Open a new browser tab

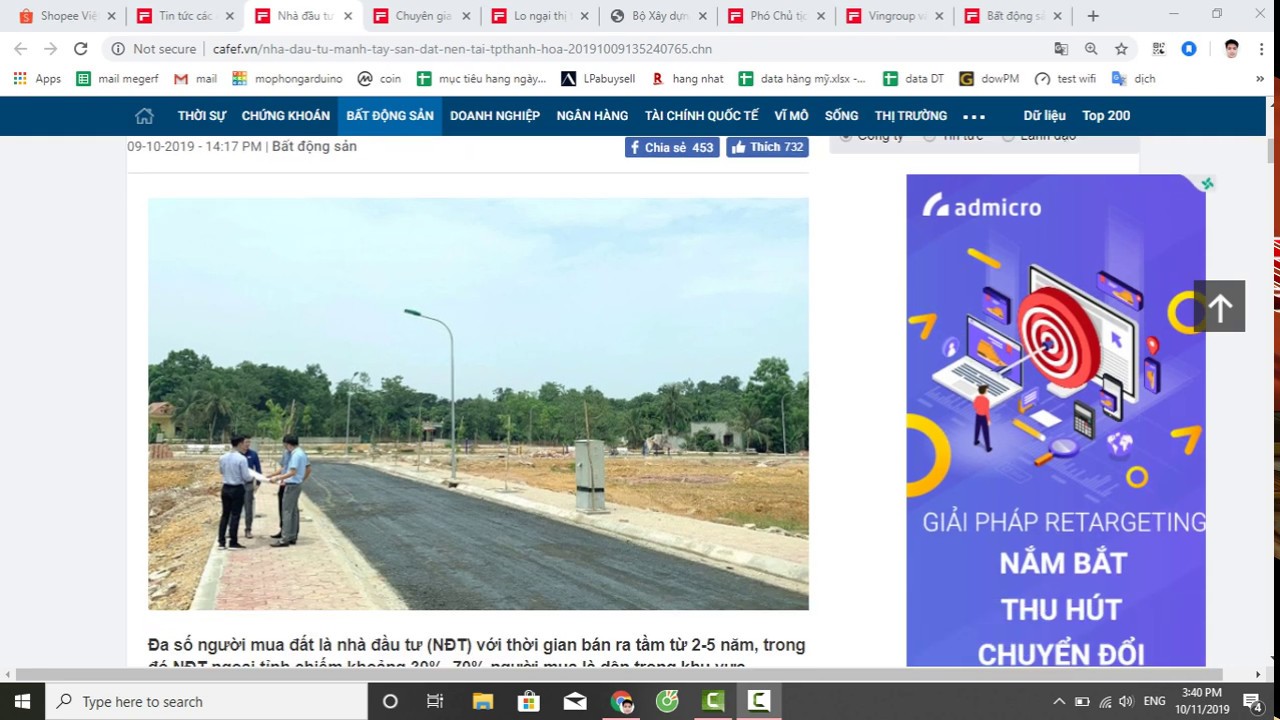pos(1093,16)
